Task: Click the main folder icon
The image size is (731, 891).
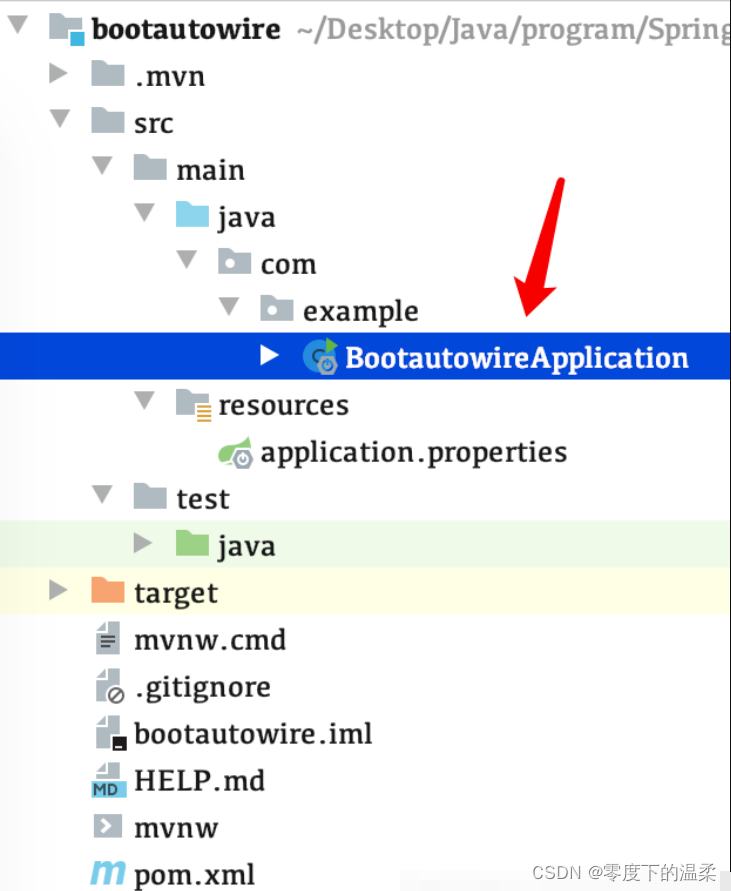Action: (x=150, y=168)
